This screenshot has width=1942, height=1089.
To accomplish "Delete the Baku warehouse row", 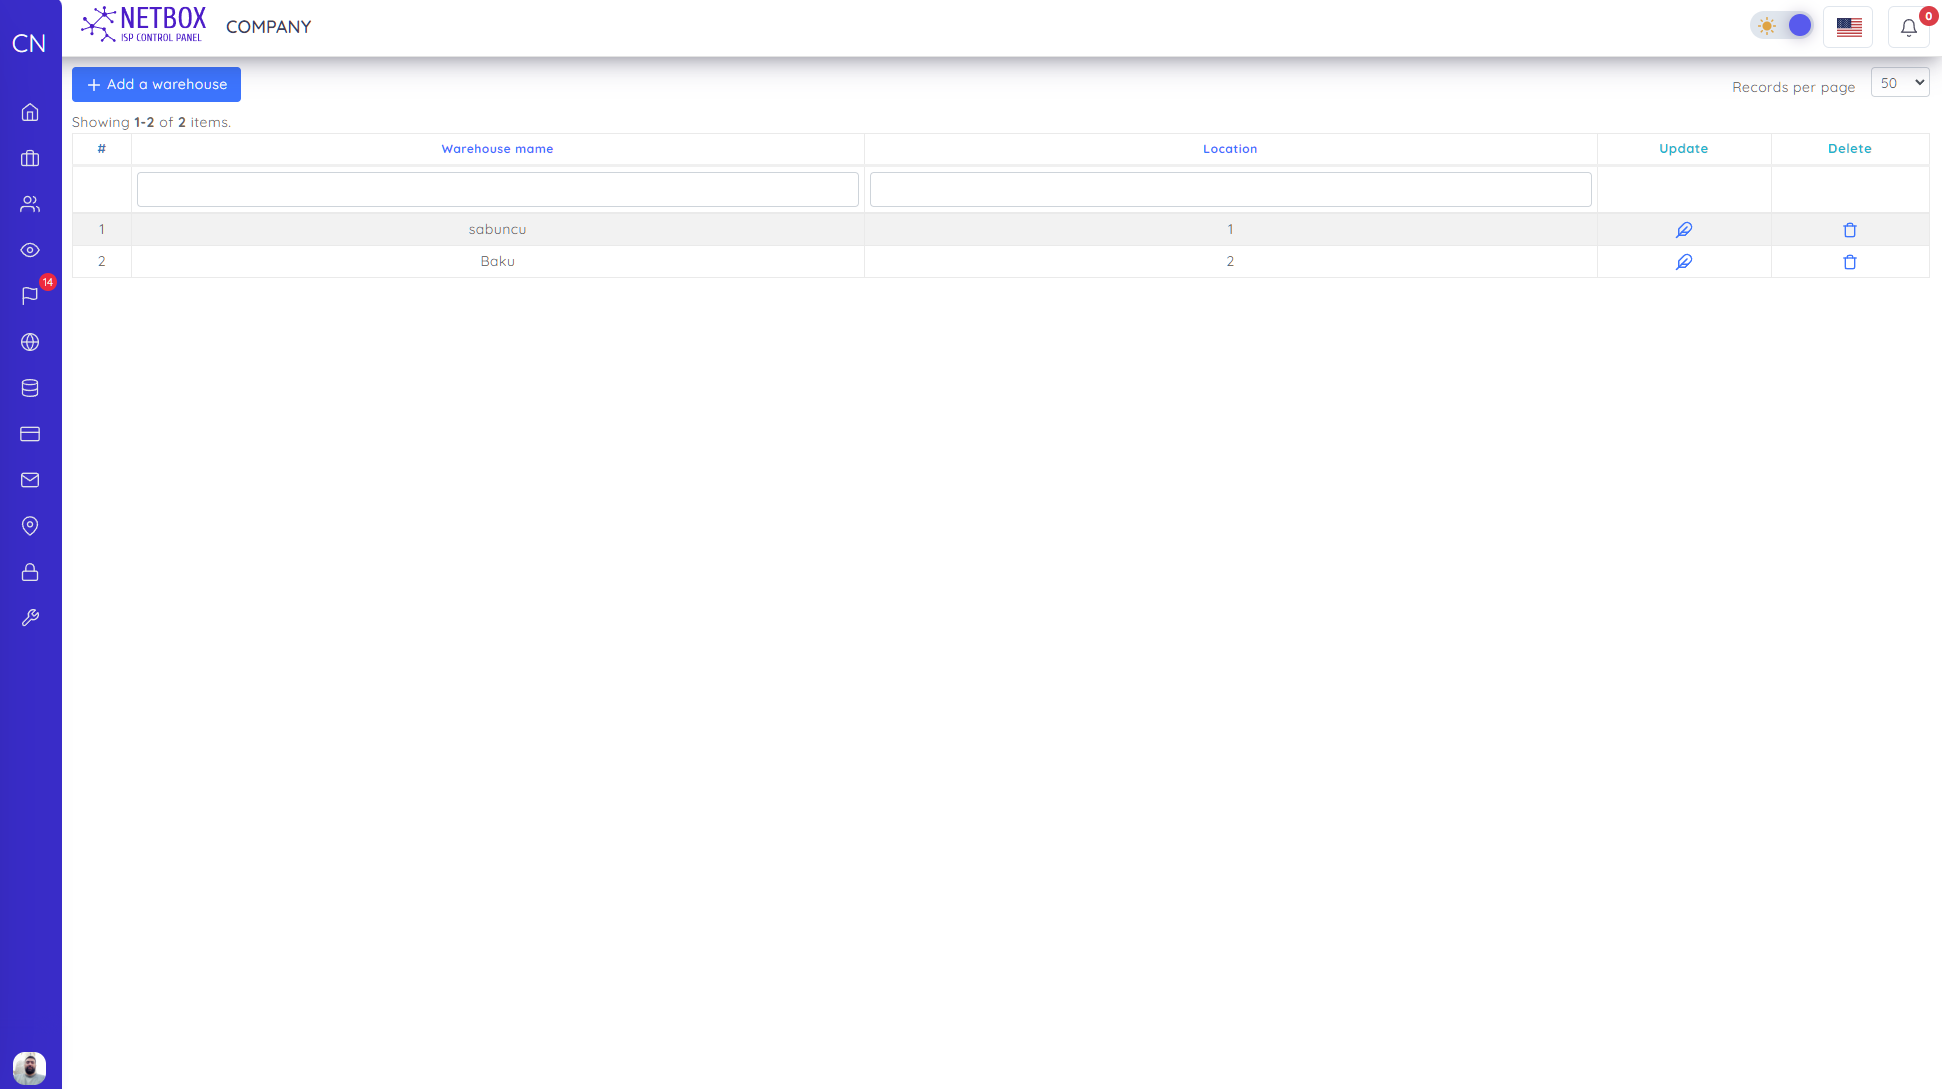I will 1849,262.
